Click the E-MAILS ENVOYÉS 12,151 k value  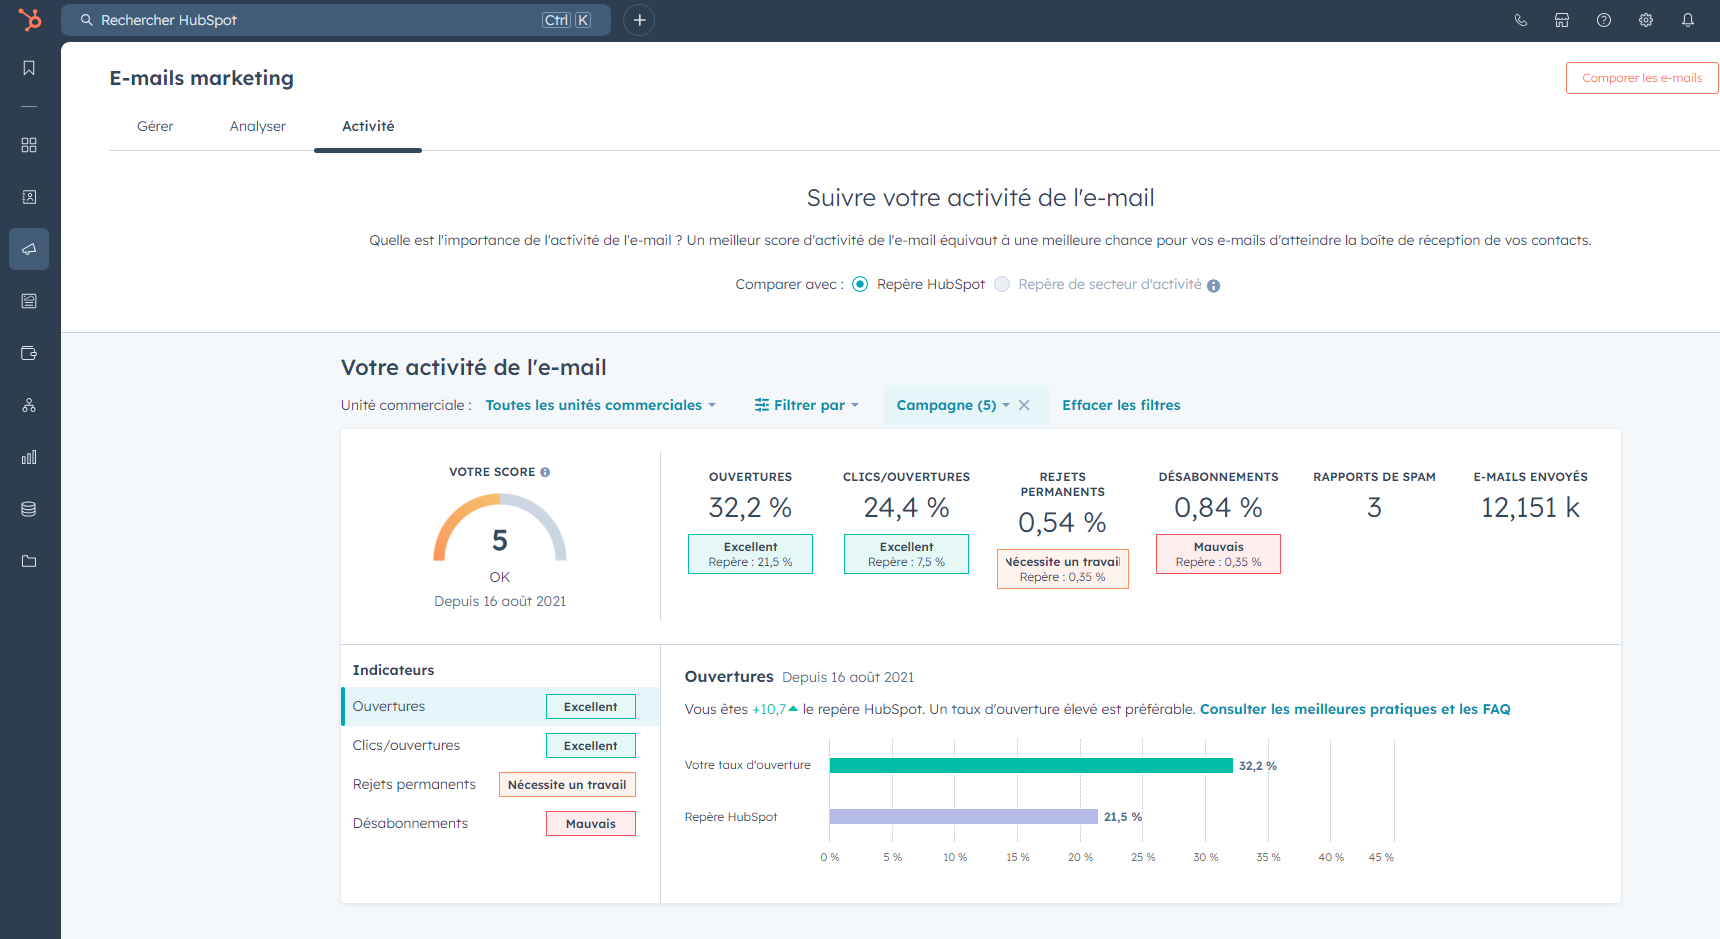click(x=1530, y=508)
